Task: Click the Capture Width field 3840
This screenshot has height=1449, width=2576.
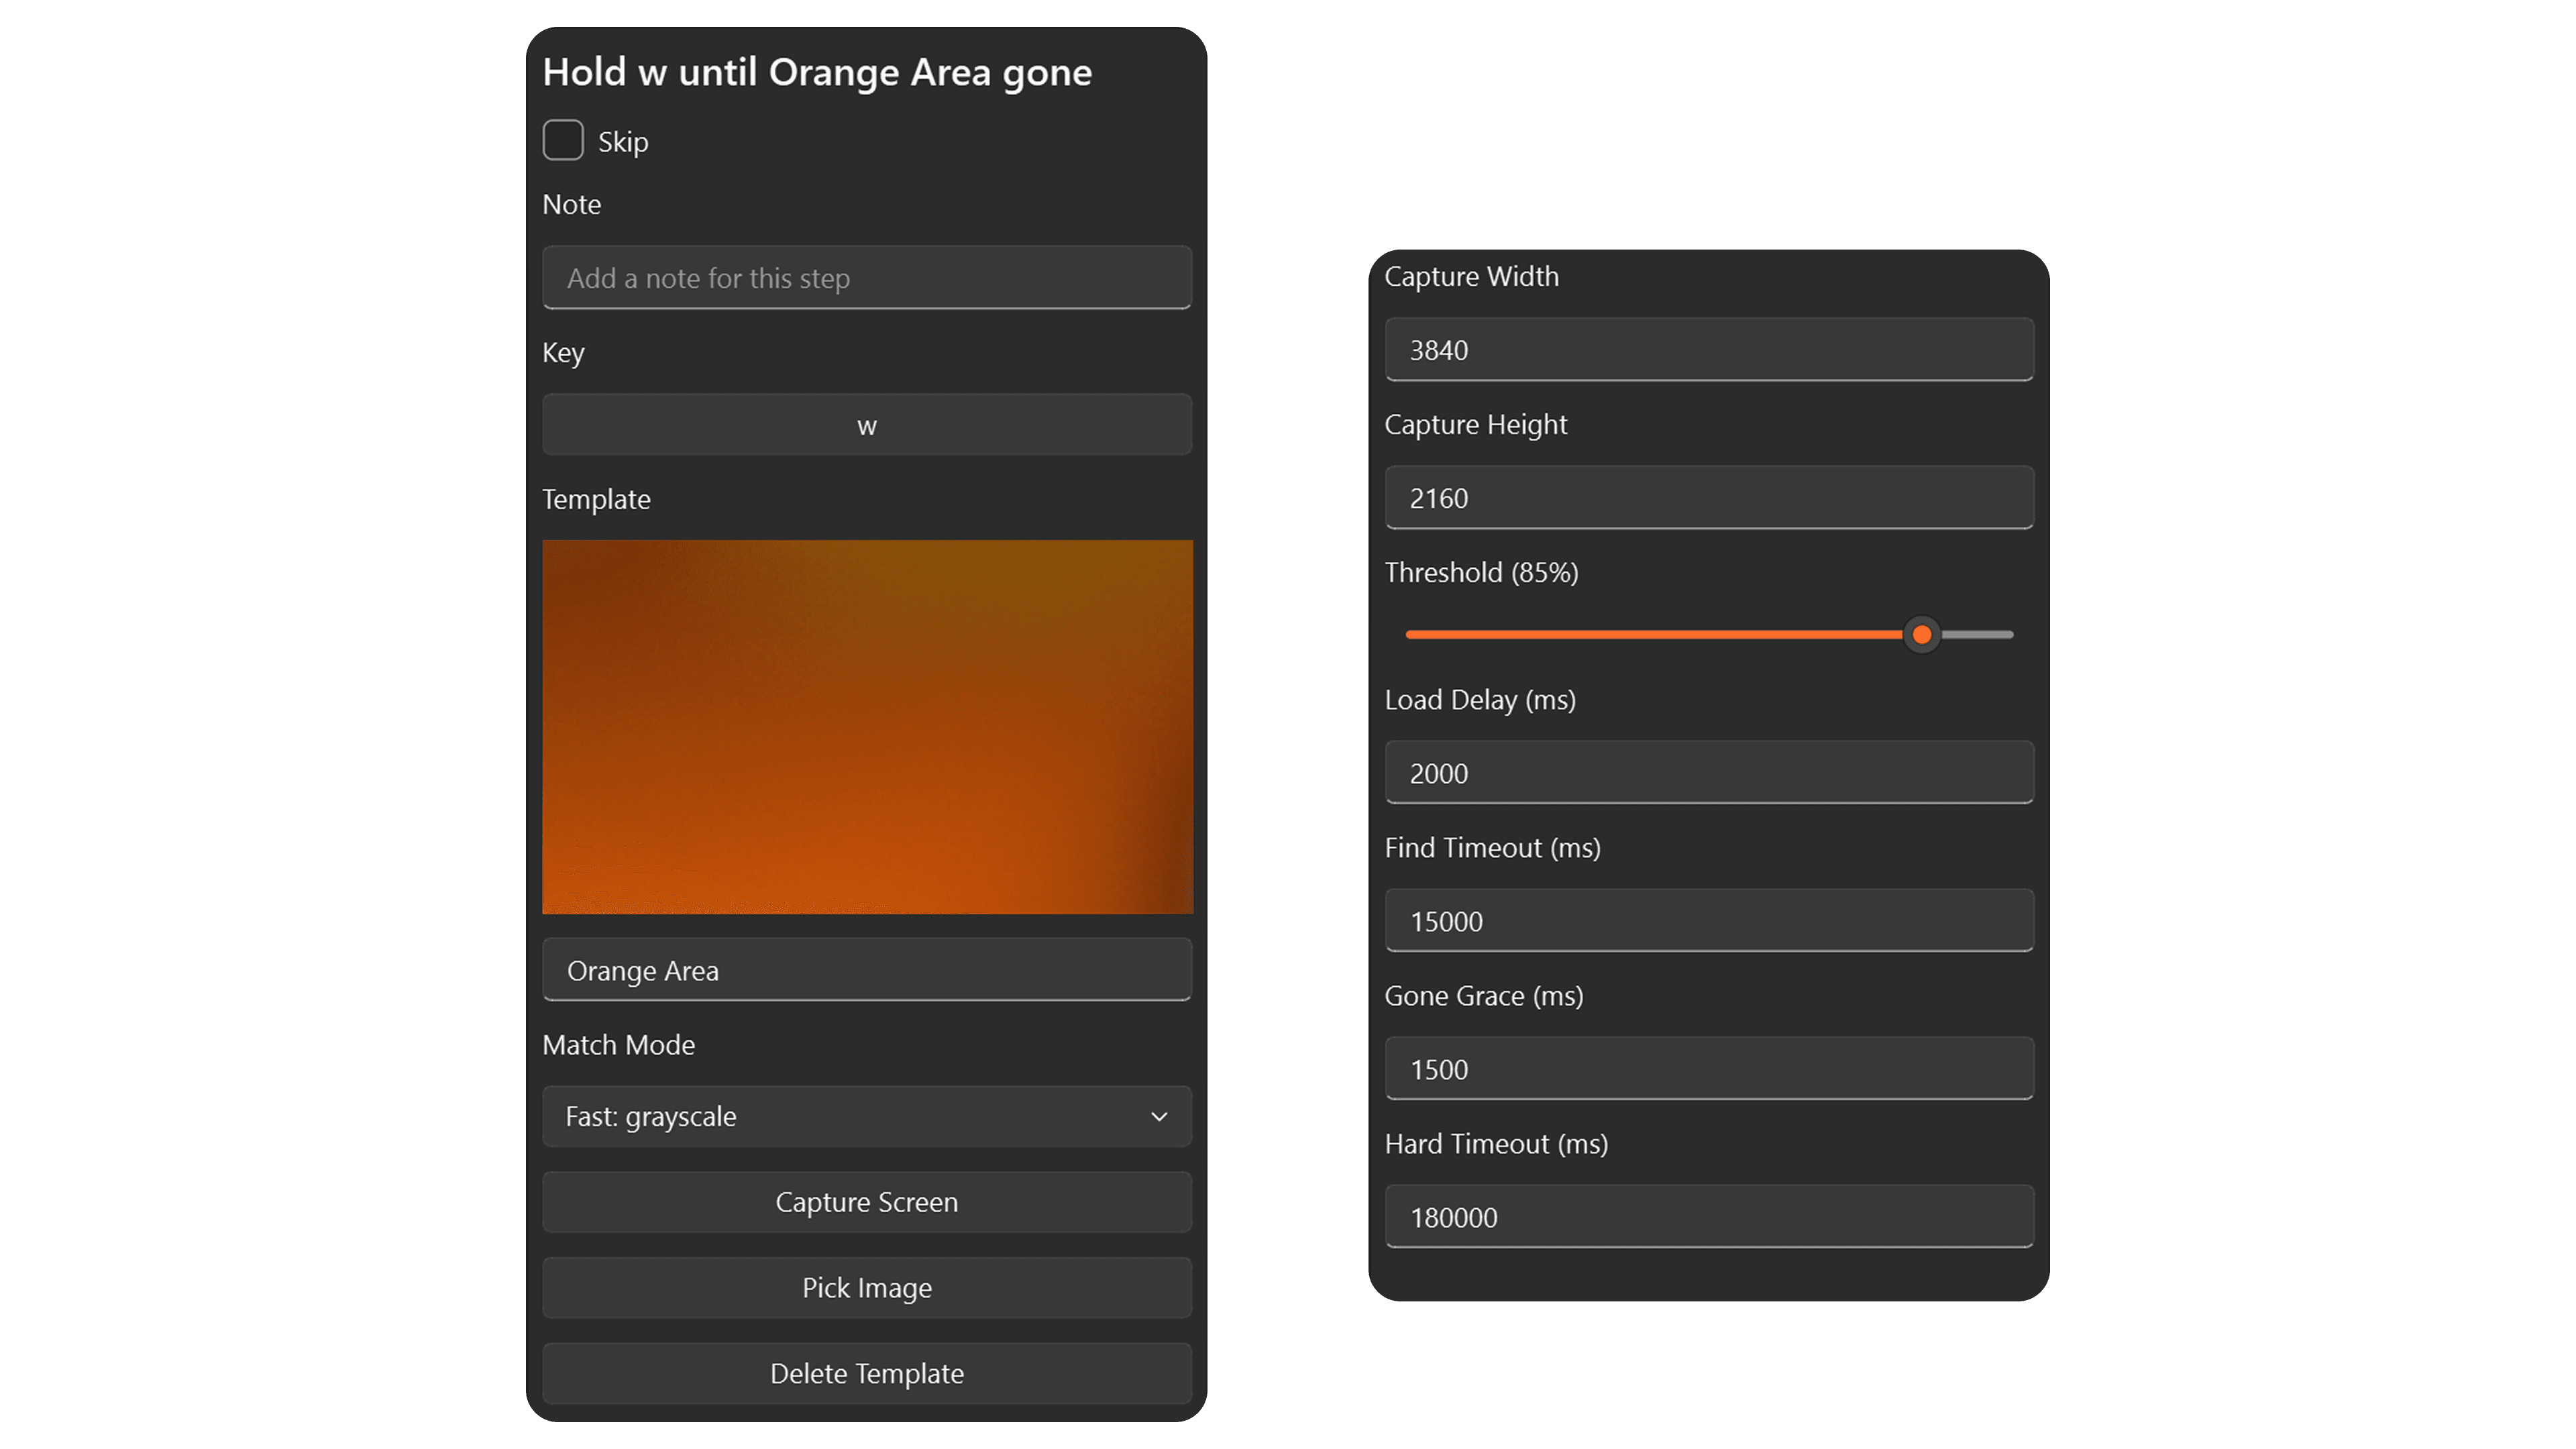Action: coord(1709,349)
